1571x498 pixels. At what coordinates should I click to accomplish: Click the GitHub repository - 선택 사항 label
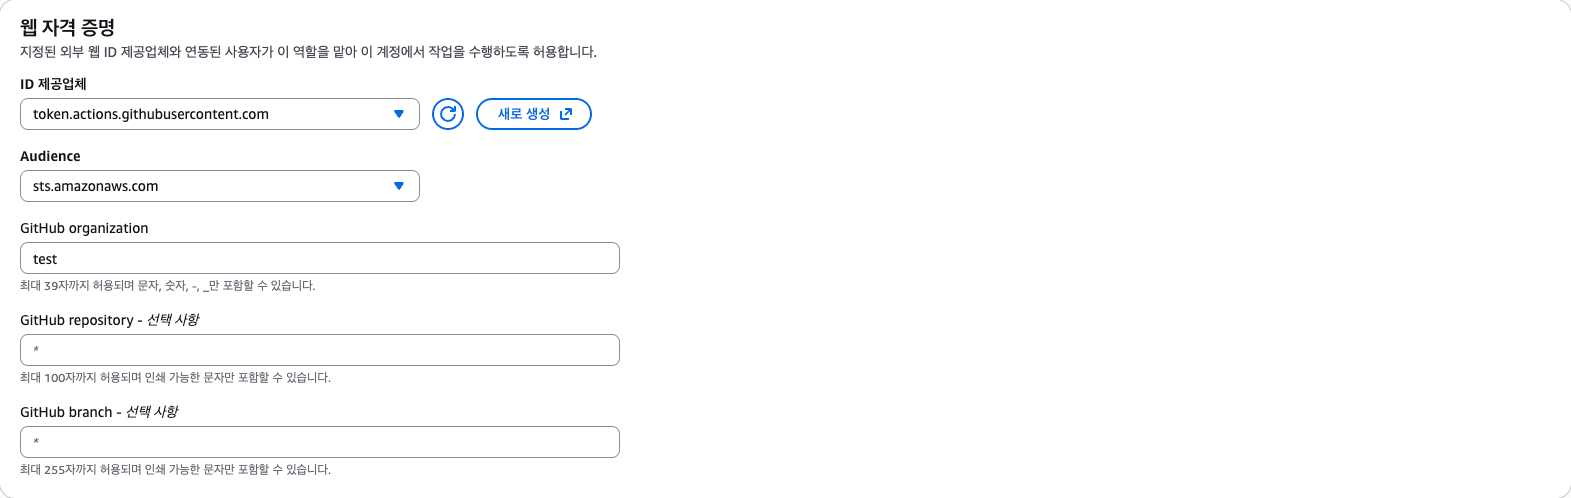(110, 320)
